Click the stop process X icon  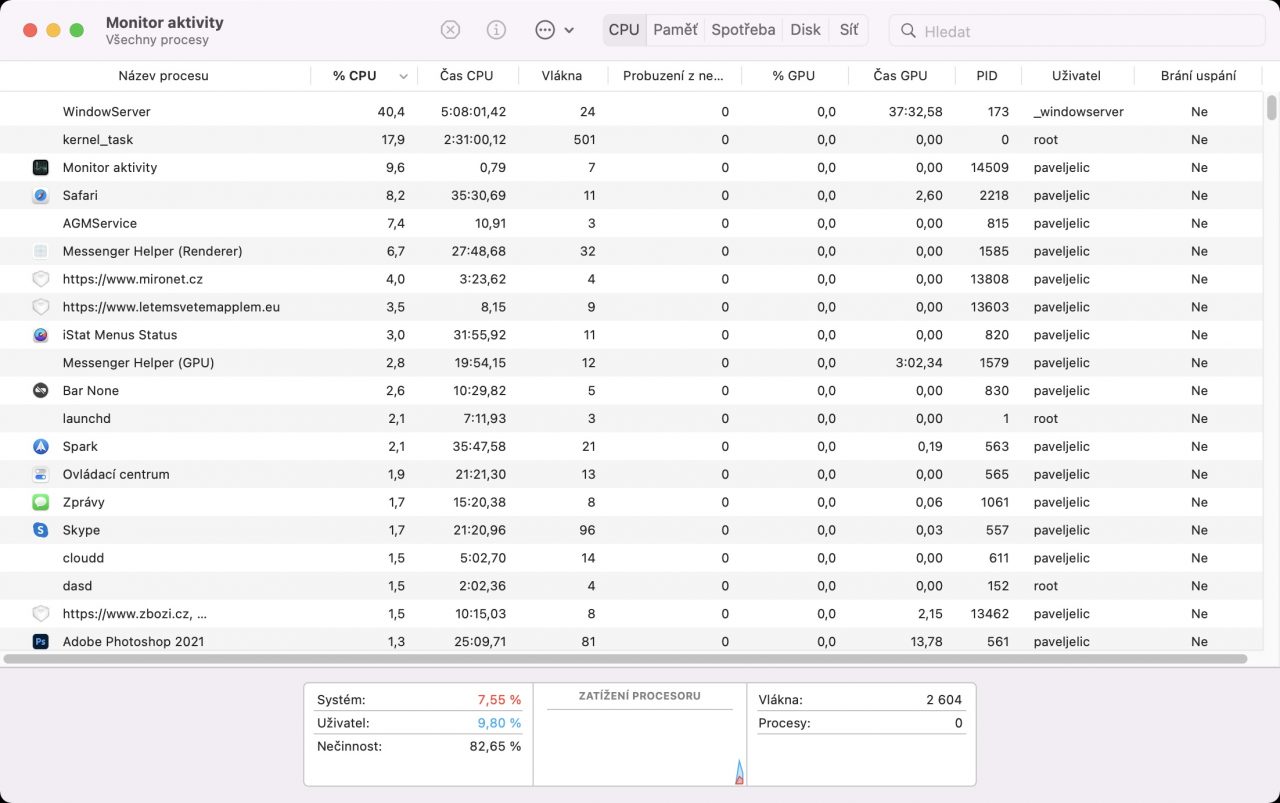[450, 30]
